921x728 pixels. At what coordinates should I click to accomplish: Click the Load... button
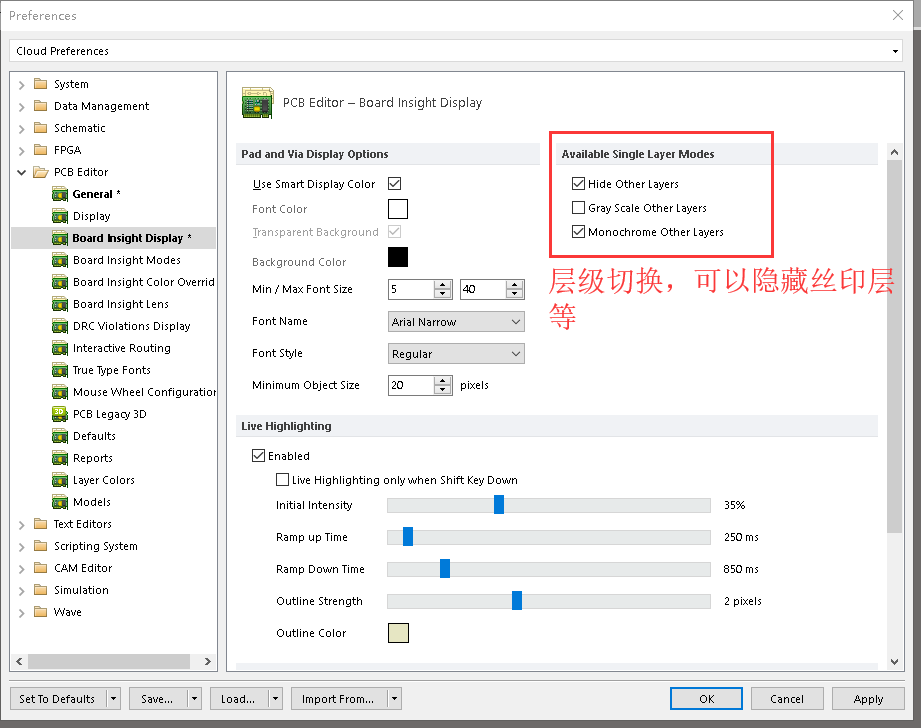pyautogui.click(x=238, y=699)
